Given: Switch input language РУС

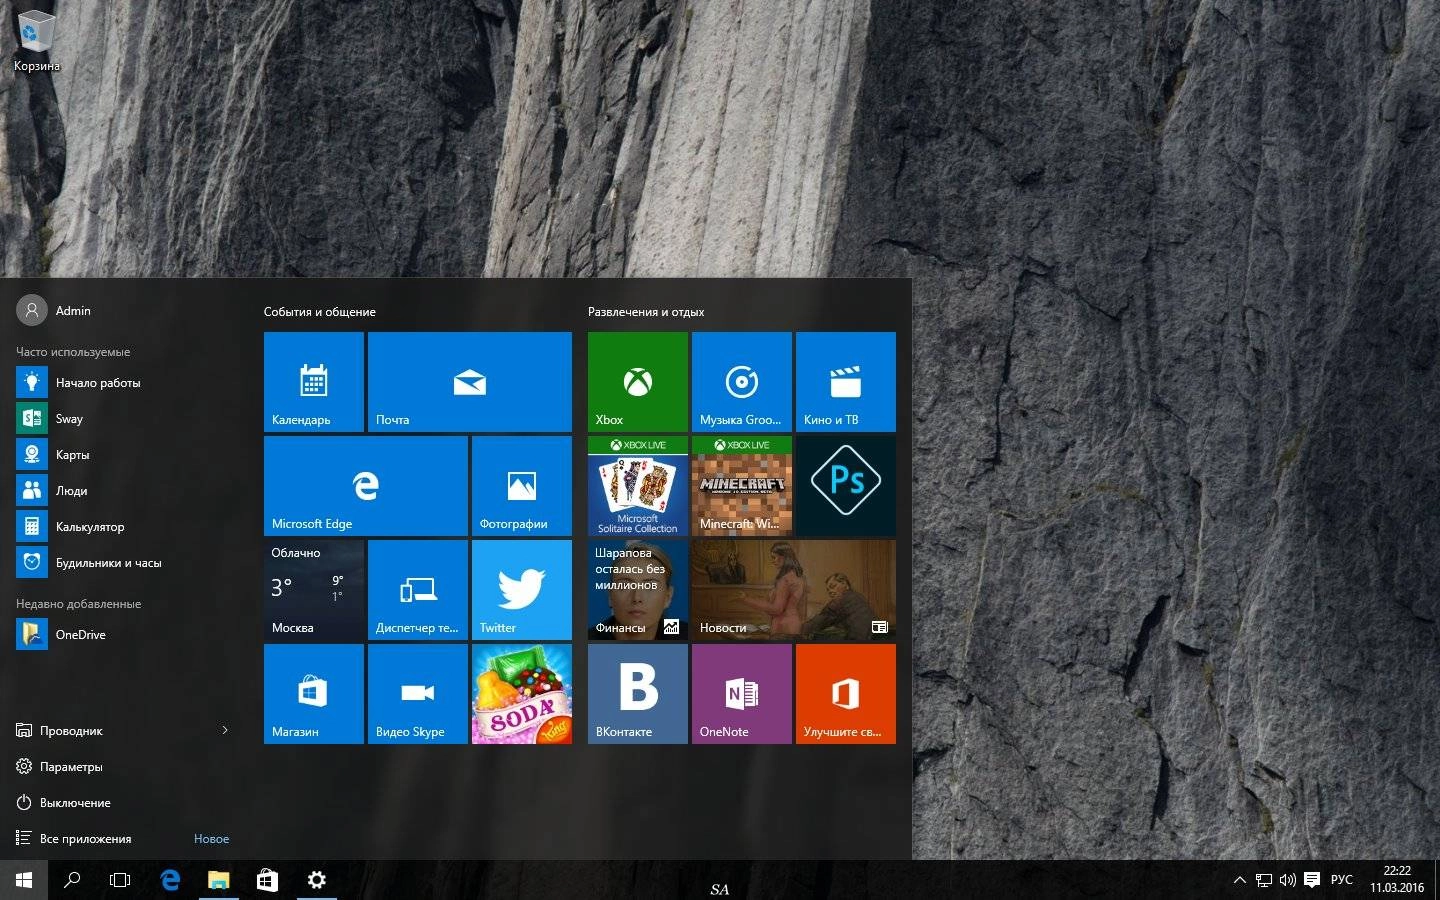Looking at the screenshot, I should (x=1342, y=880).
